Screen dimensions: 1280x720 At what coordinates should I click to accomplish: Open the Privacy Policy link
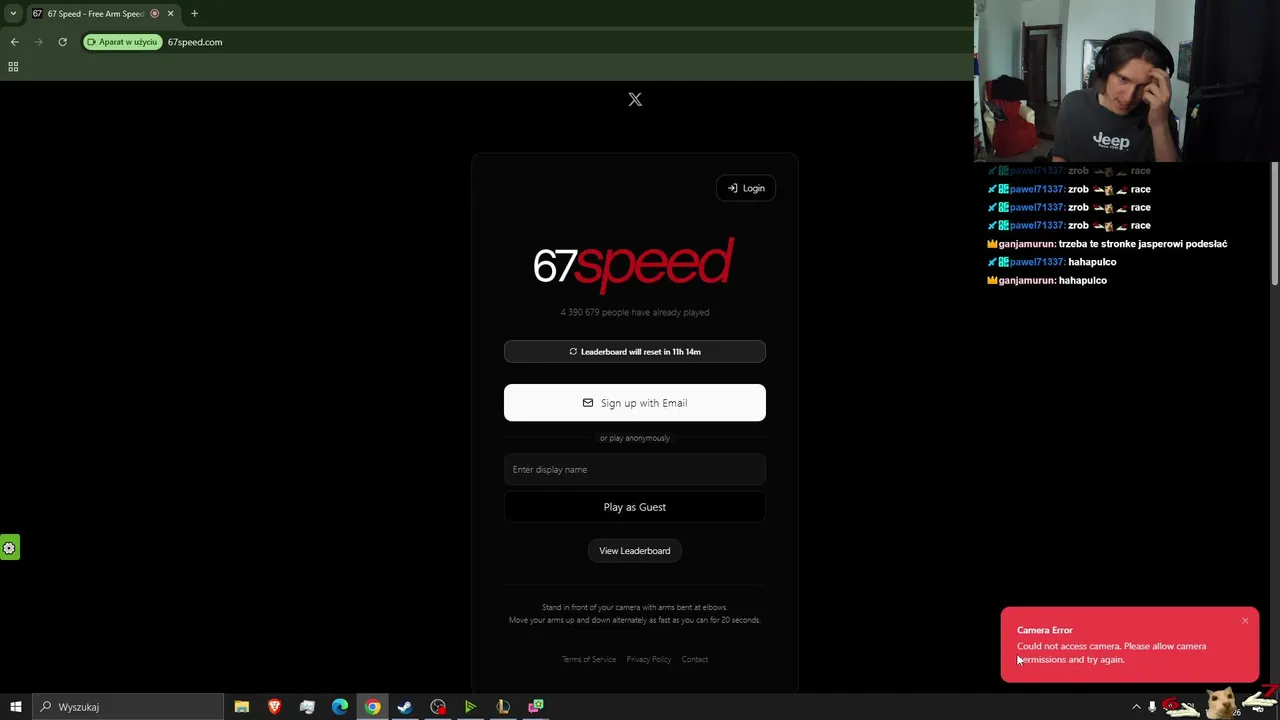click(649, 659)
